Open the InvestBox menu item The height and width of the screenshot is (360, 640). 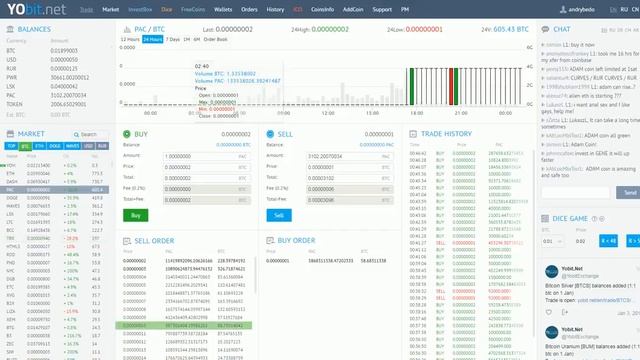[140, 9]
